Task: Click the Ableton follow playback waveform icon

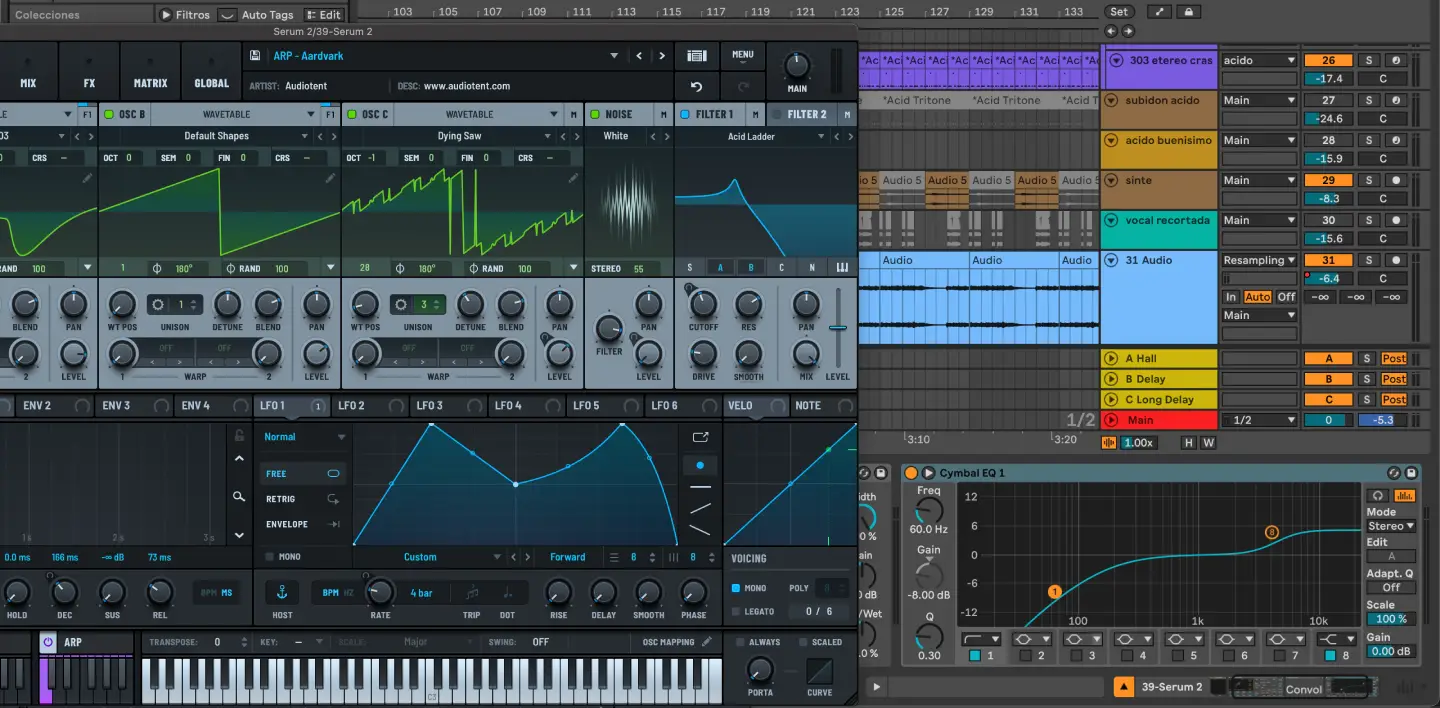Action: pyautogui.click(x=1108, y=443)
